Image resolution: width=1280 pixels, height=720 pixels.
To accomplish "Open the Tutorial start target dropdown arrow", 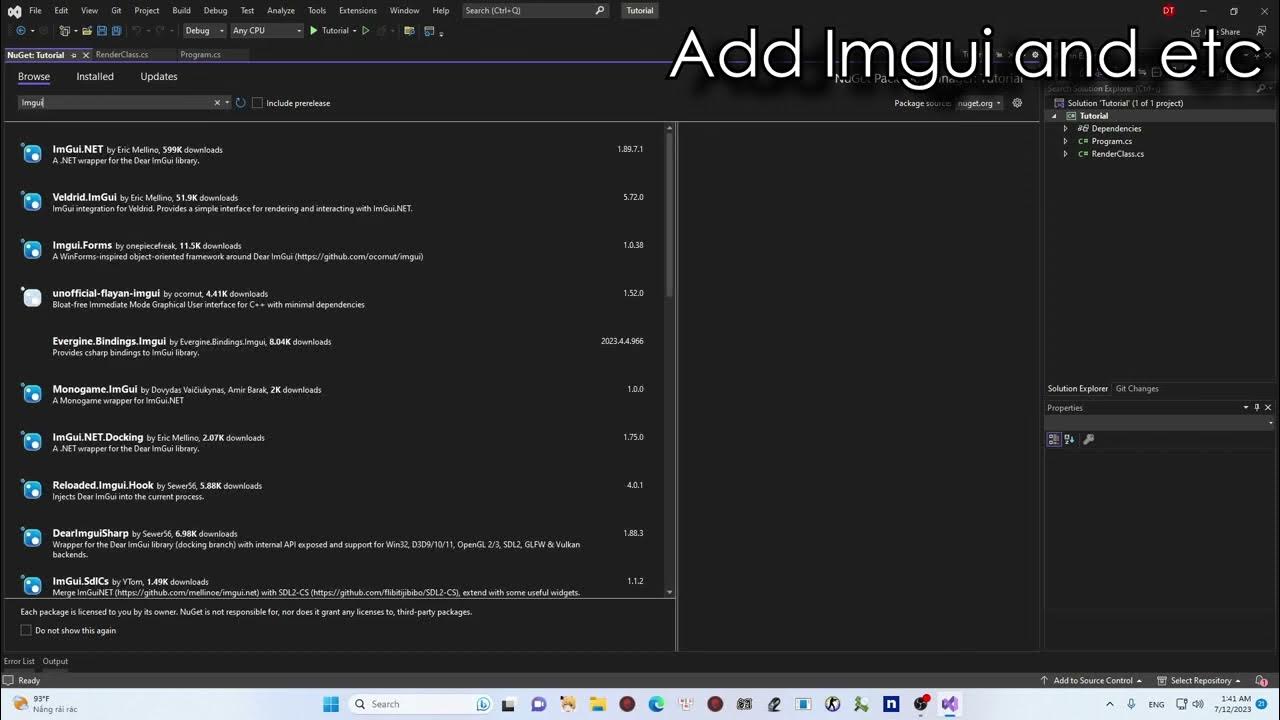I will pos(354,31).
